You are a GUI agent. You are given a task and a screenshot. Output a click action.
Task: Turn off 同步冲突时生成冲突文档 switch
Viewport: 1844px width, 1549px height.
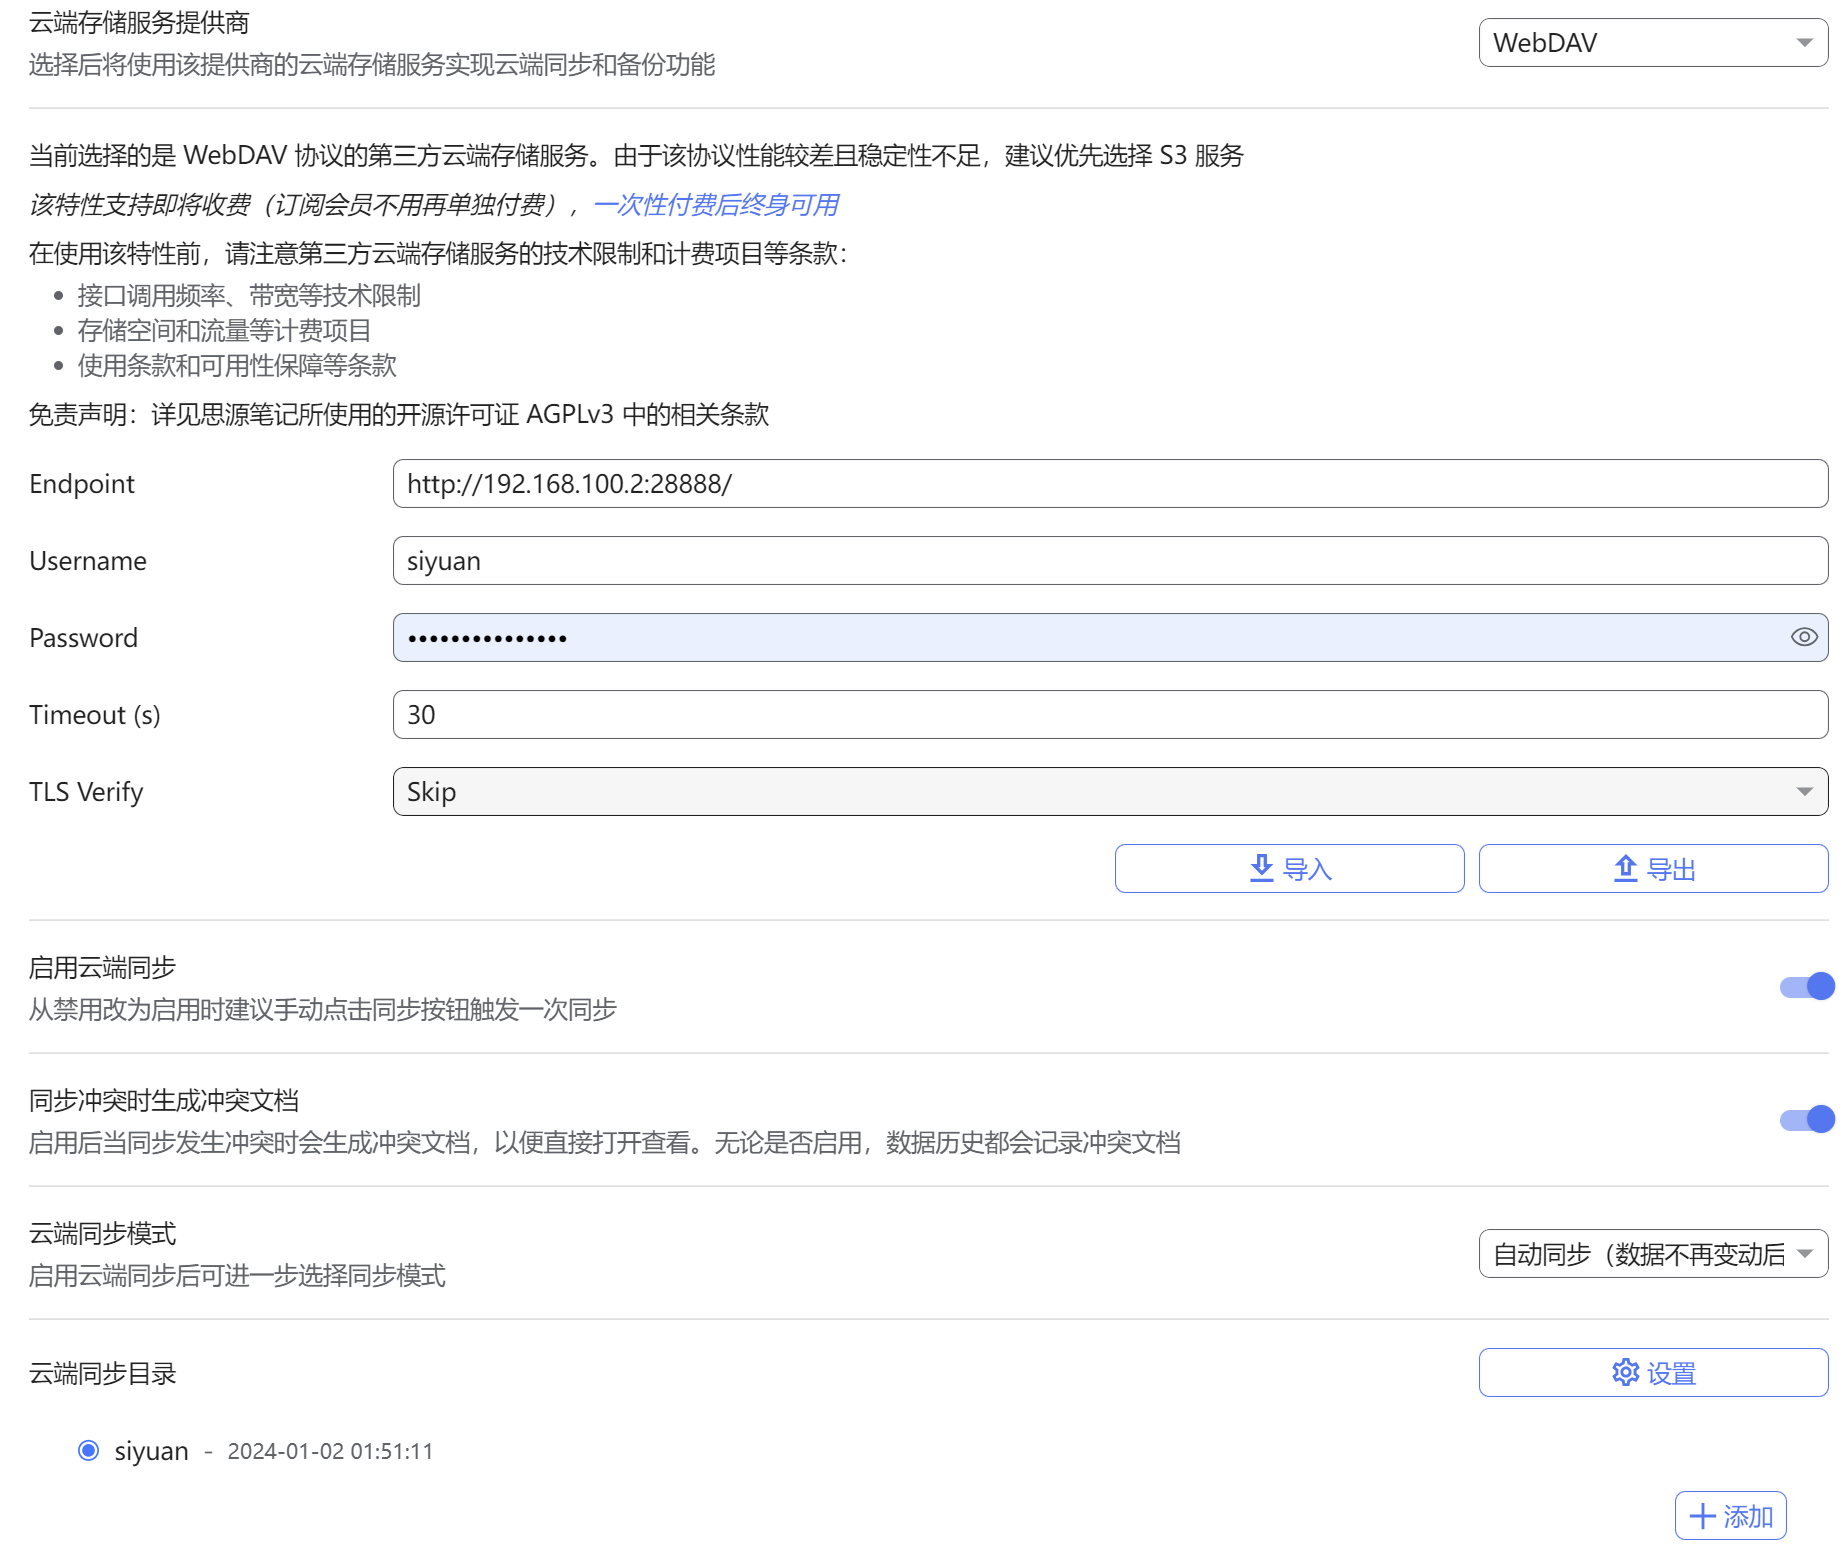click(1807, 1119)
